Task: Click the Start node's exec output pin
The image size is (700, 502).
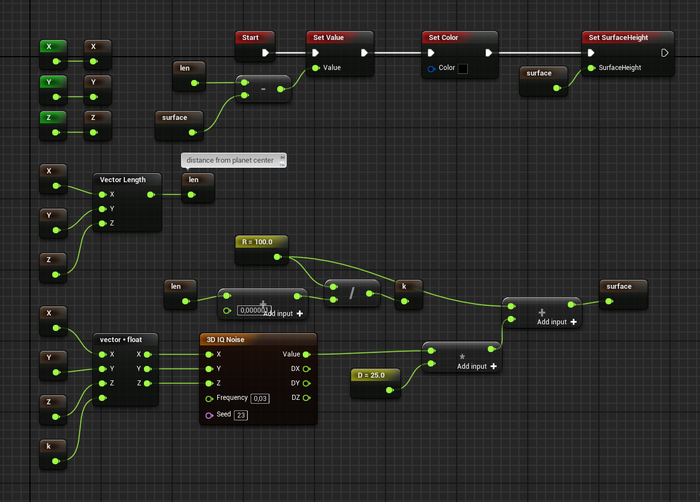Action: tap(265, 53)
